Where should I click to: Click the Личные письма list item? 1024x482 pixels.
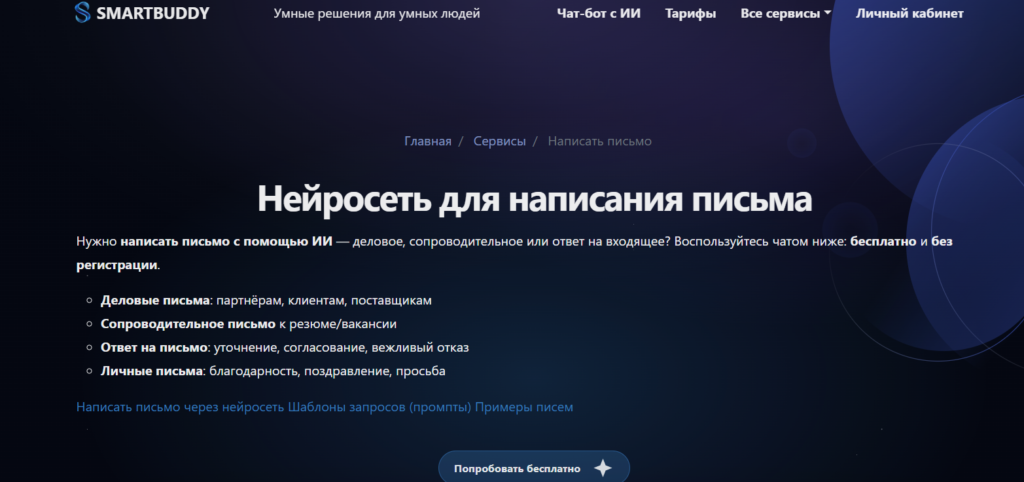pyautogui.click(x=273, y=371)
